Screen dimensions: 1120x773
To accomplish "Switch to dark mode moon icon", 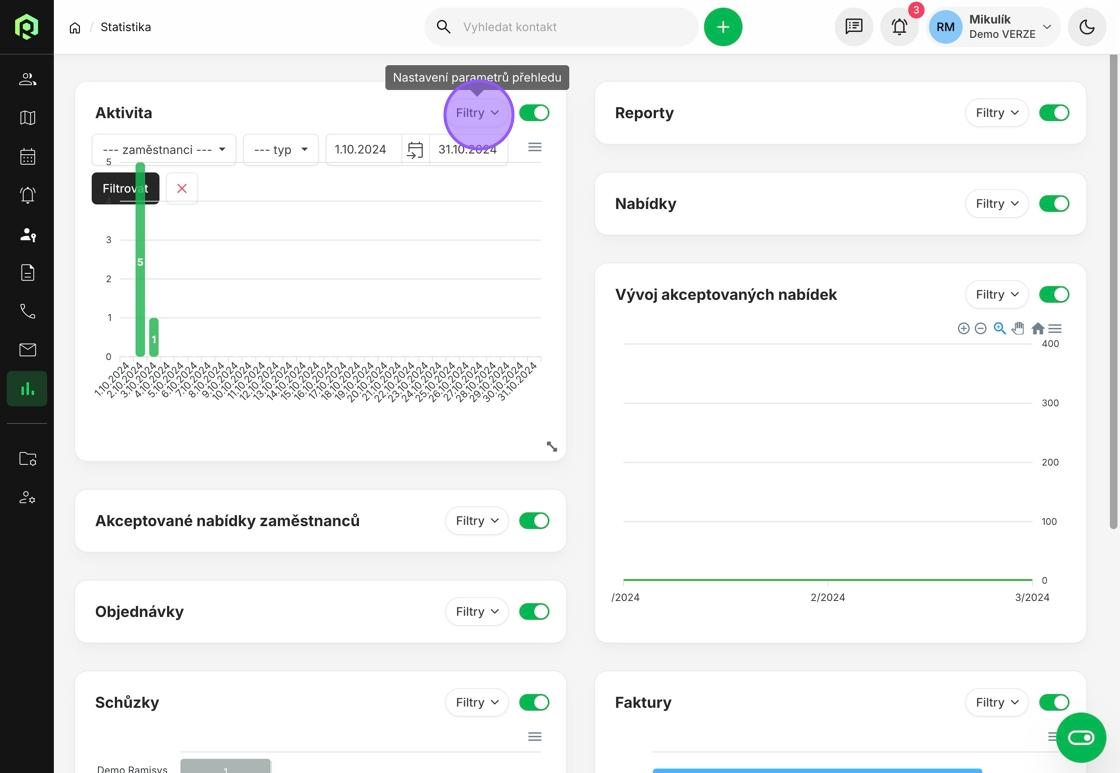I will click(1086, 27).
